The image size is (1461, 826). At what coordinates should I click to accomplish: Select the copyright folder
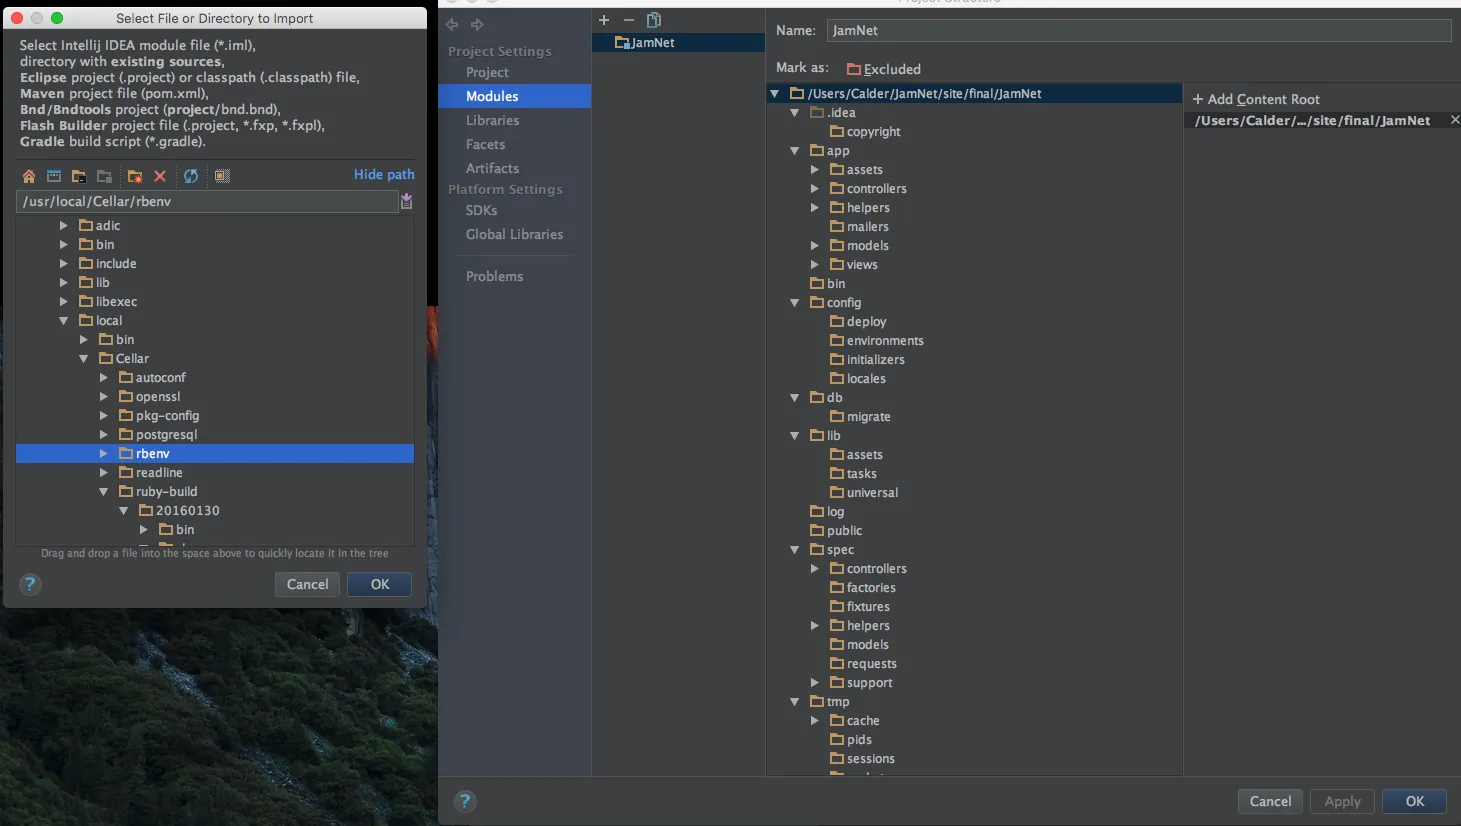[x=866, y=132]
